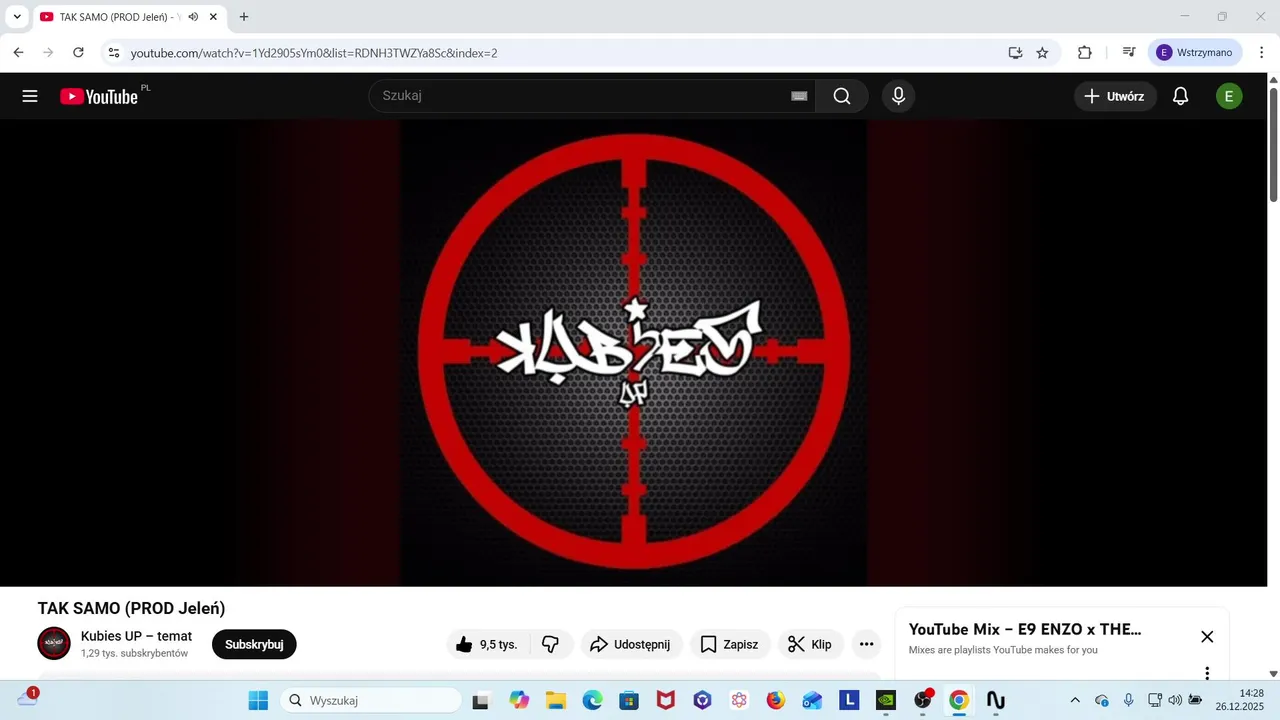This screenshot has width=1280, height=720.
Task: Open Kubies UP – temat channel link
Action: point(136,636)
